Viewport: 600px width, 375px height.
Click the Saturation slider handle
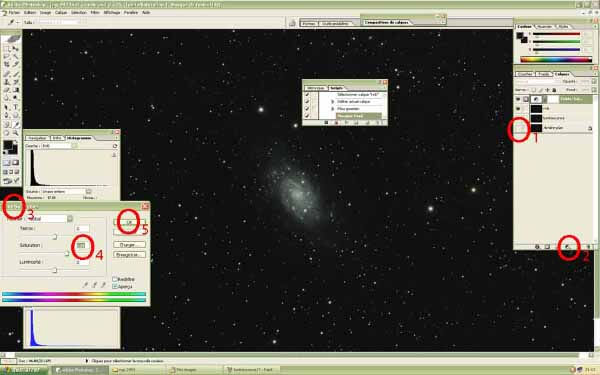67,254
